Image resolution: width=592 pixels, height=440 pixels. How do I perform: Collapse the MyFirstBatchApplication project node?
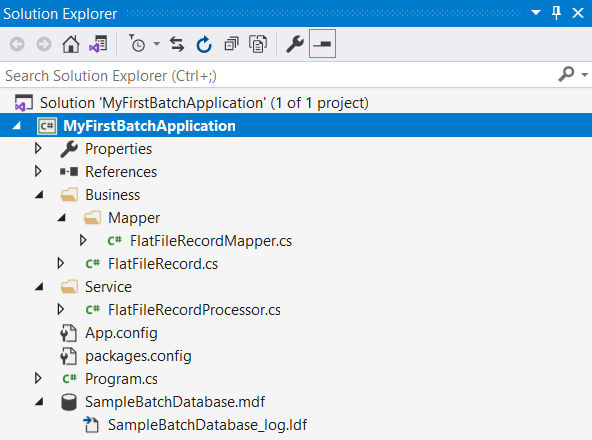click(17, 126)
